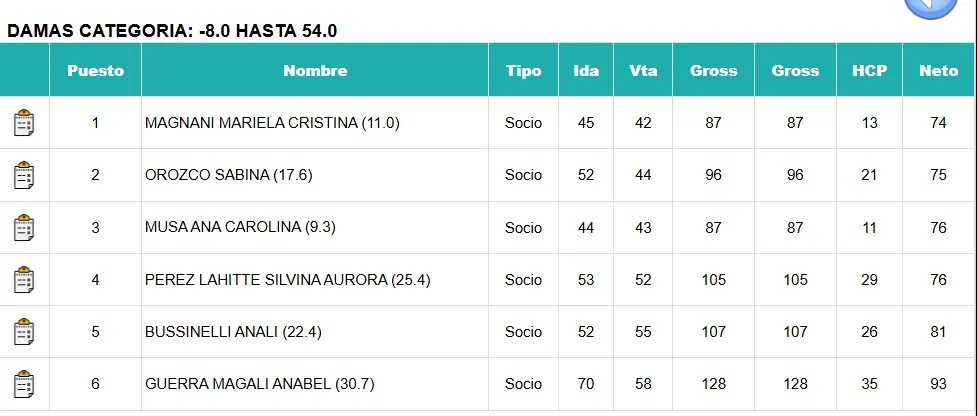Click the HCP column header

[869, 71]
